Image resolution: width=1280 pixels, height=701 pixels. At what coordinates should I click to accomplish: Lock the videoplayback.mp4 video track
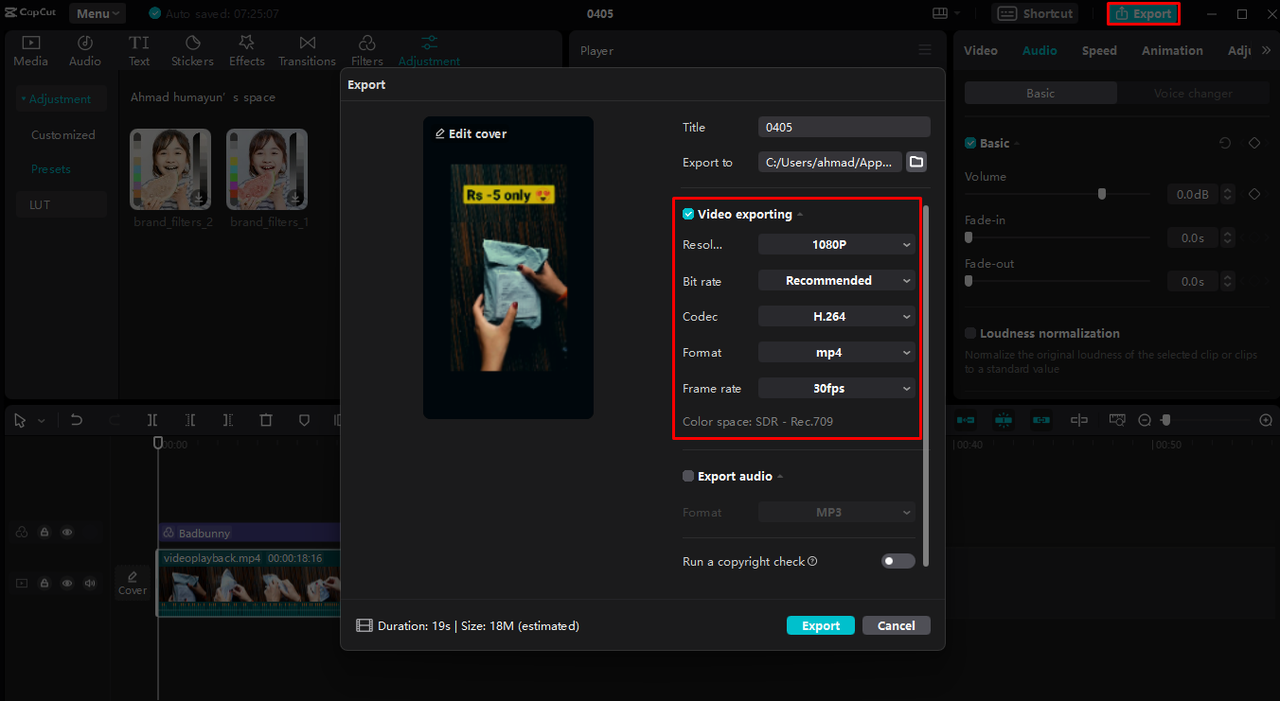44,583
